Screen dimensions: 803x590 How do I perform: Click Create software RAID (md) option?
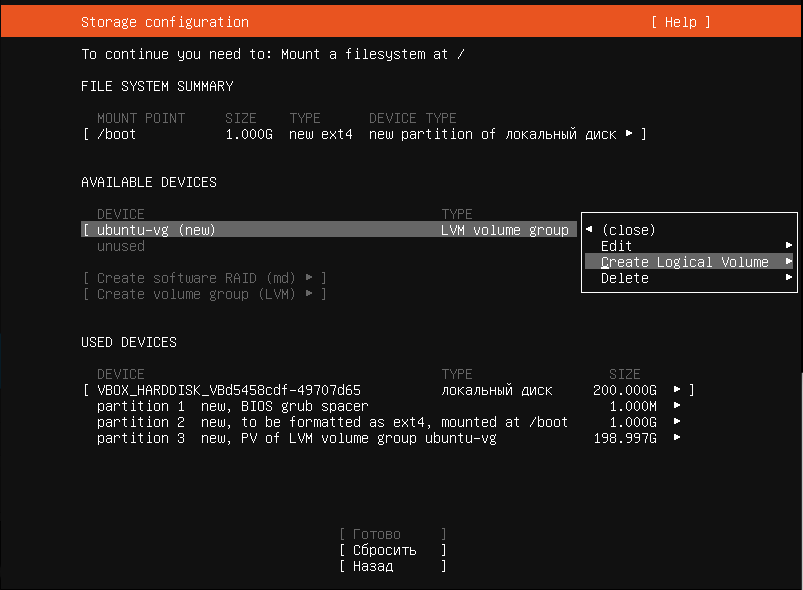point(204,278)
